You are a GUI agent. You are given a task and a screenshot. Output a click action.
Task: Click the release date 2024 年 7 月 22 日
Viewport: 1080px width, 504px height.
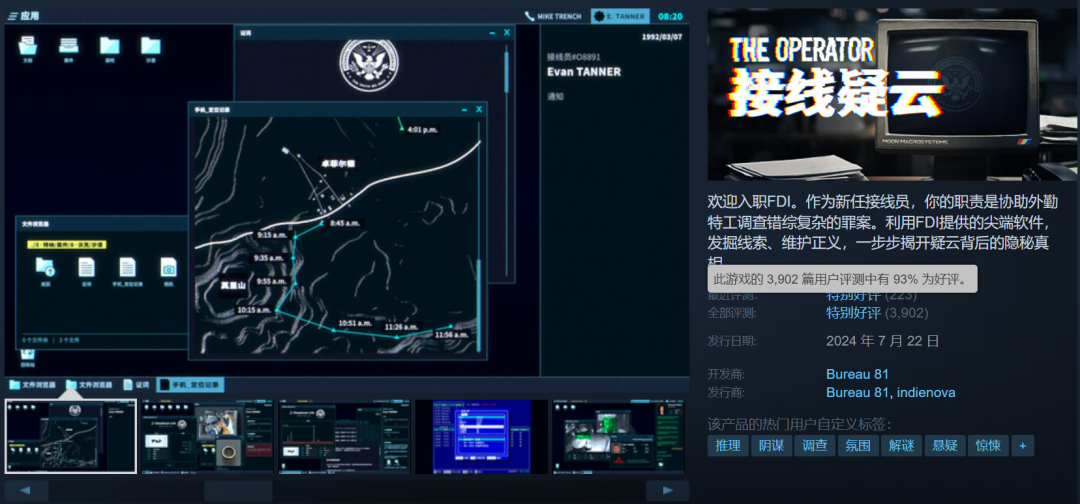(x=883, y=340)
